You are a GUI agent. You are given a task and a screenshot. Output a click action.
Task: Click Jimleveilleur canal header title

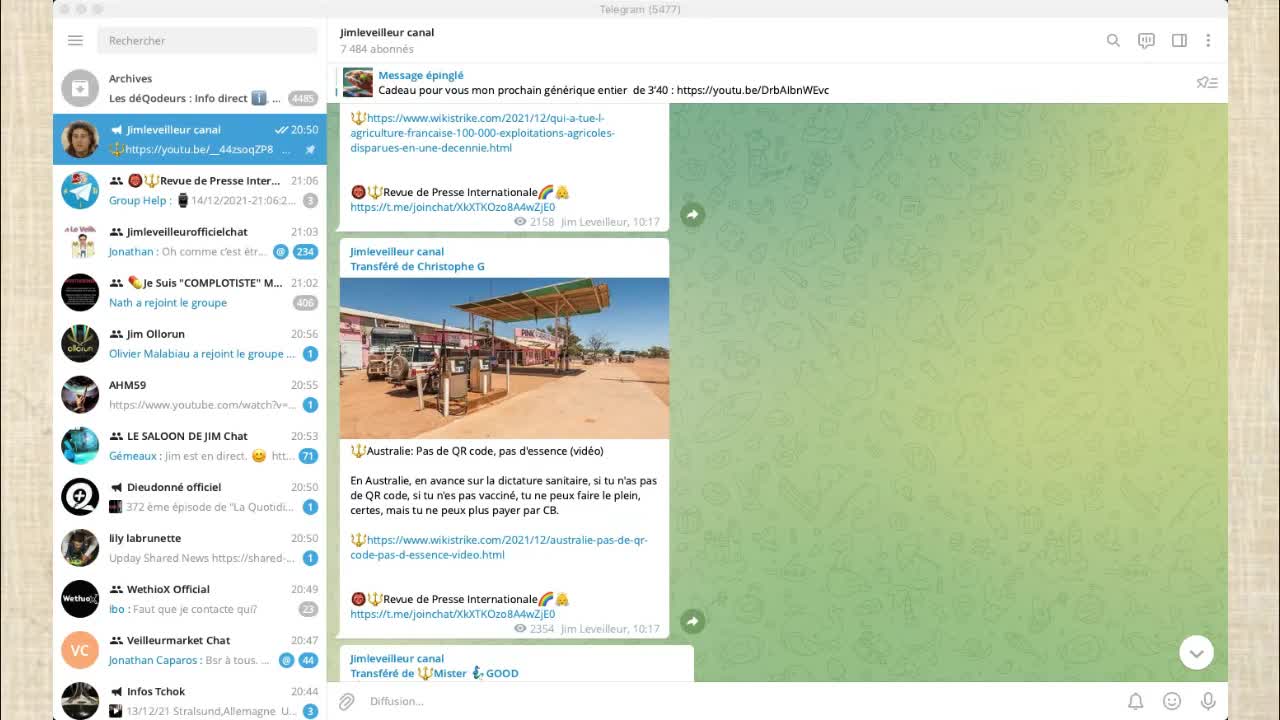point(387,32)
